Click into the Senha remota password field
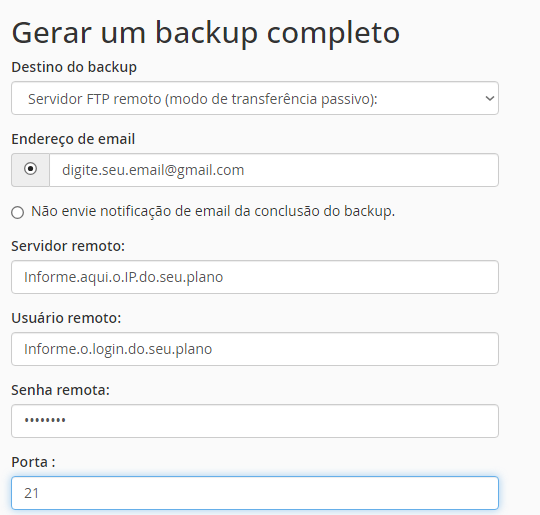540x515 pixels. [x=255, y=421]
